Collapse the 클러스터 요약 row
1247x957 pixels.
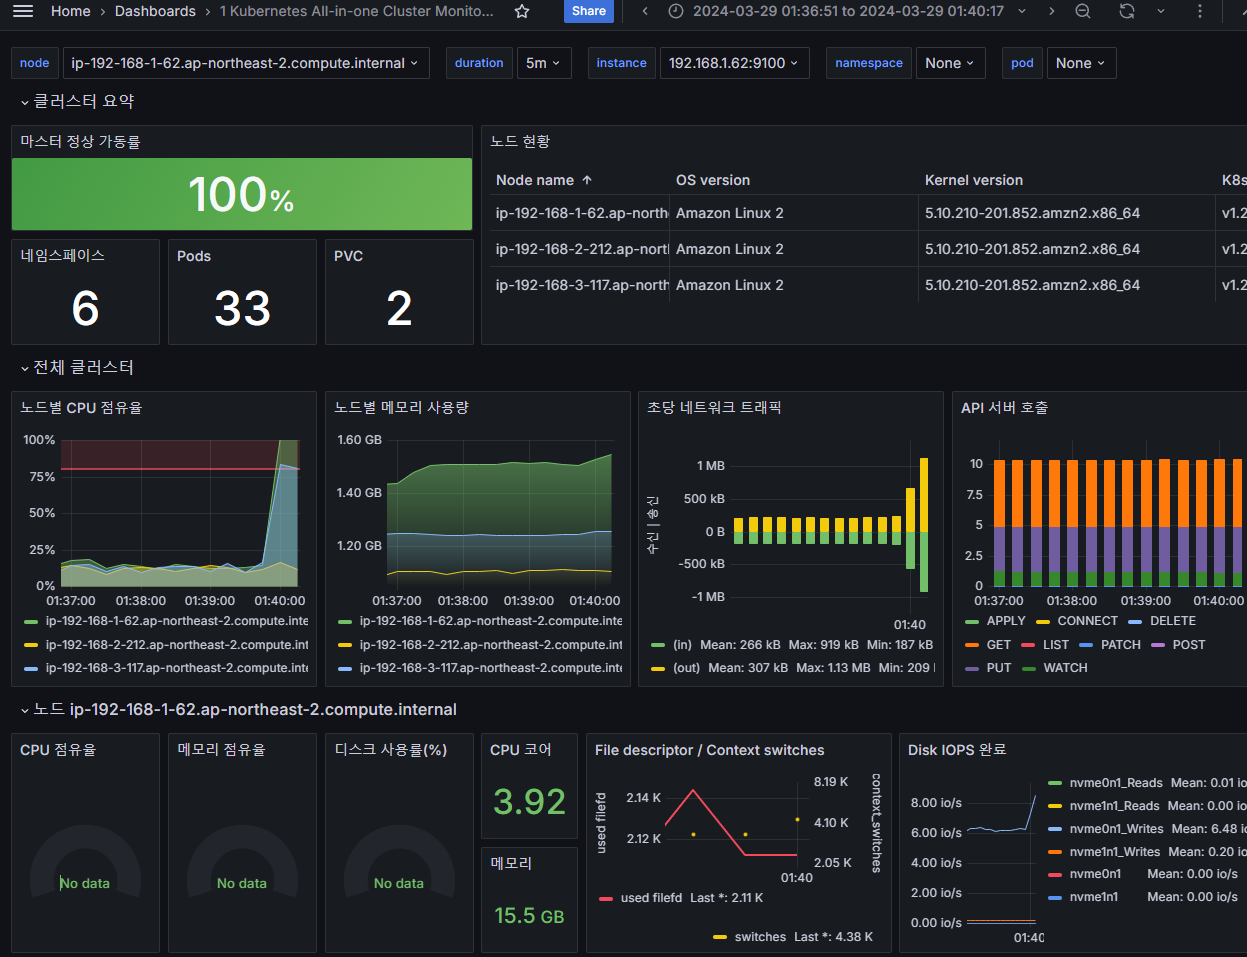point(77,101)
